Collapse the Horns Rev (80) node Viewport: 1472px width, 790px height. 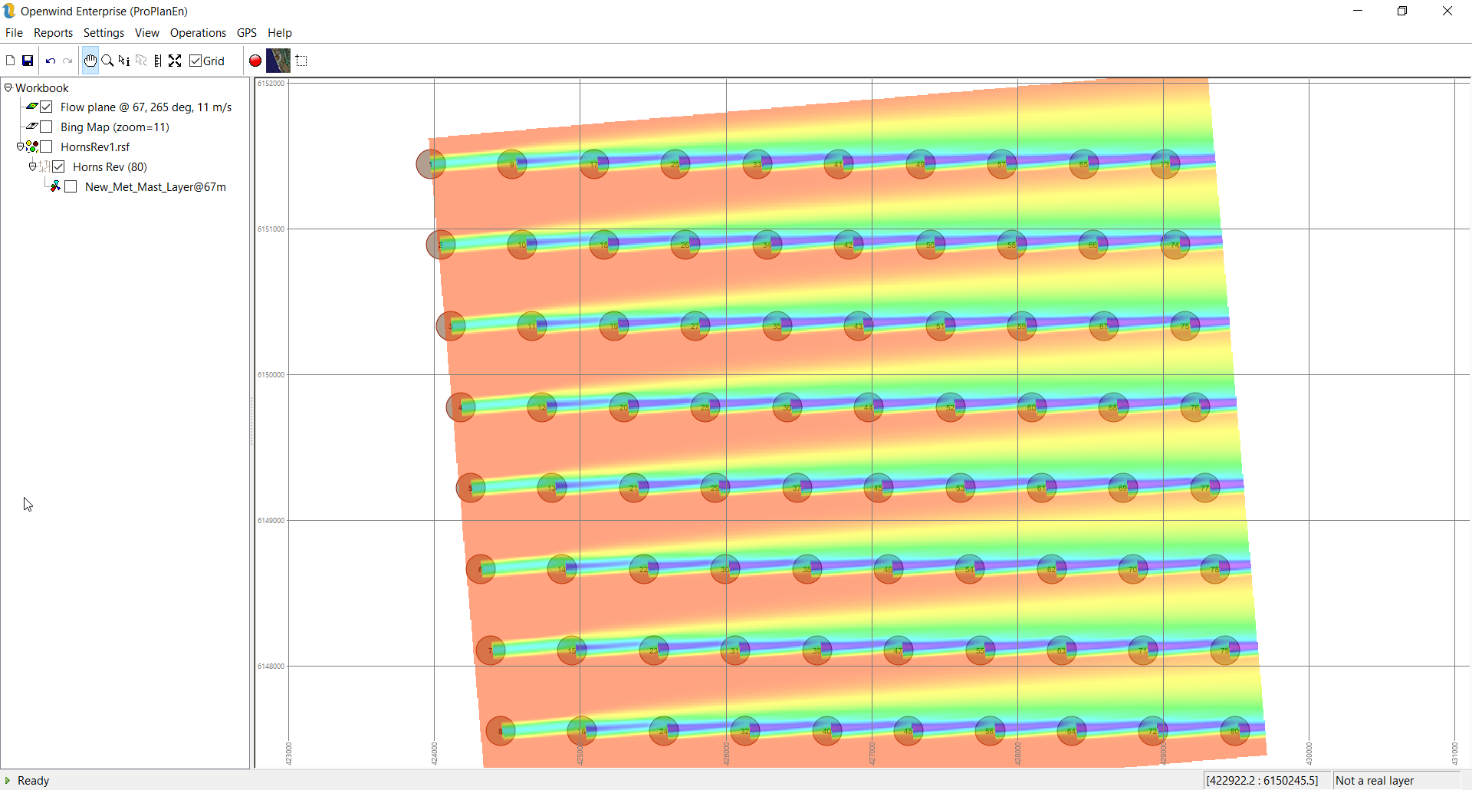32,167
